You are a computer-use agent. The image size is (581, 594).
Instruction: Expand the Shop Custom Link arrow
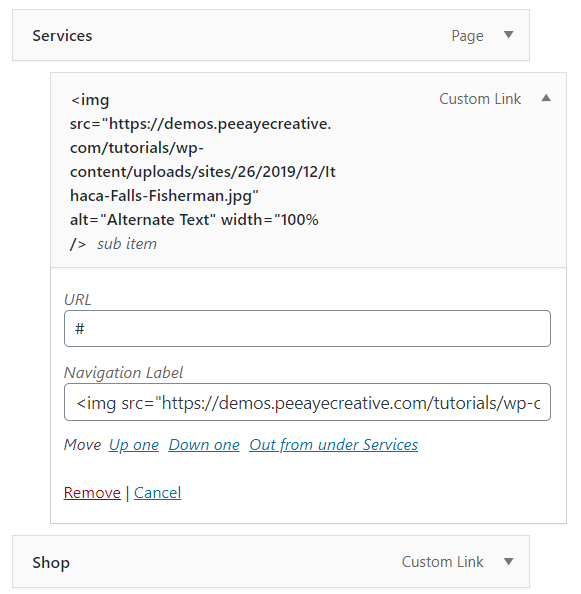(x=508, y=561)
